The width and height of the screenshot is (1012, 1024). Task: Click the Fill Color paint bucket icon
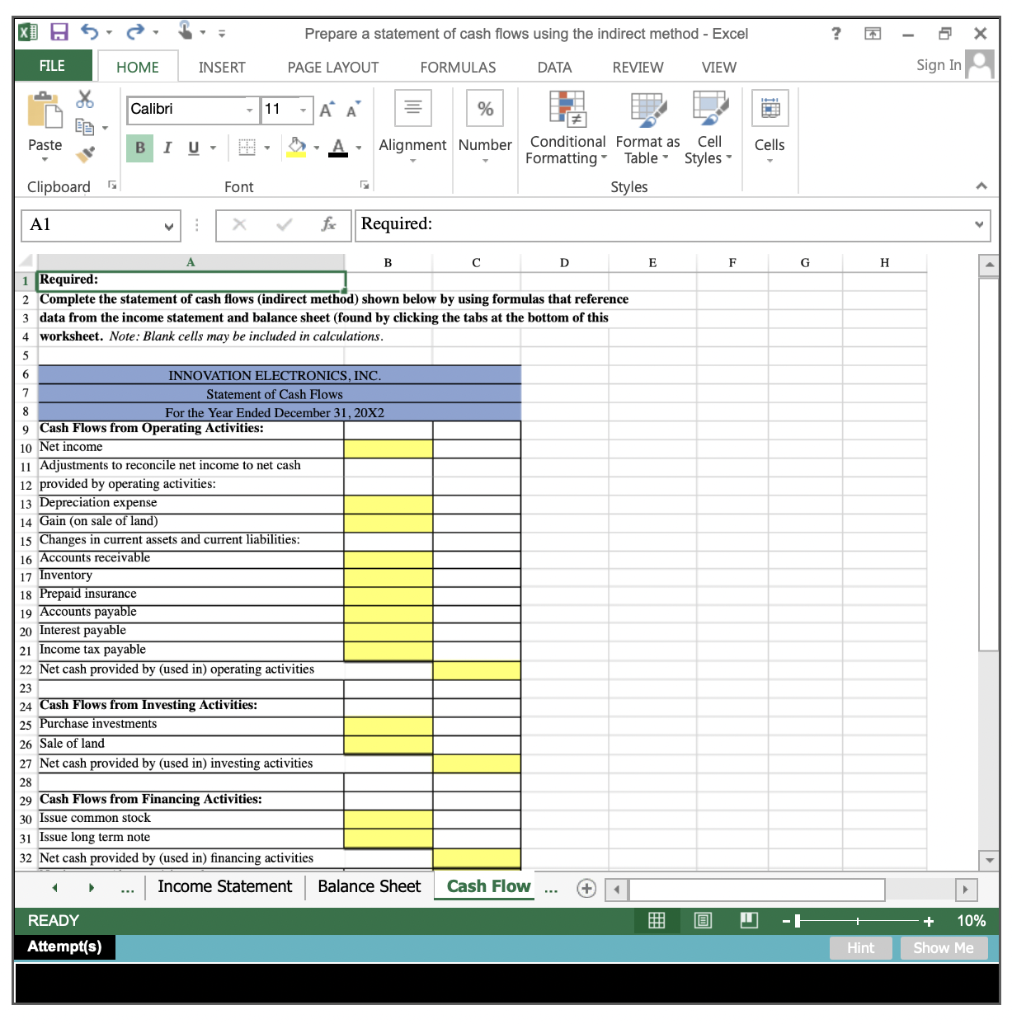[x=296, y=148]
